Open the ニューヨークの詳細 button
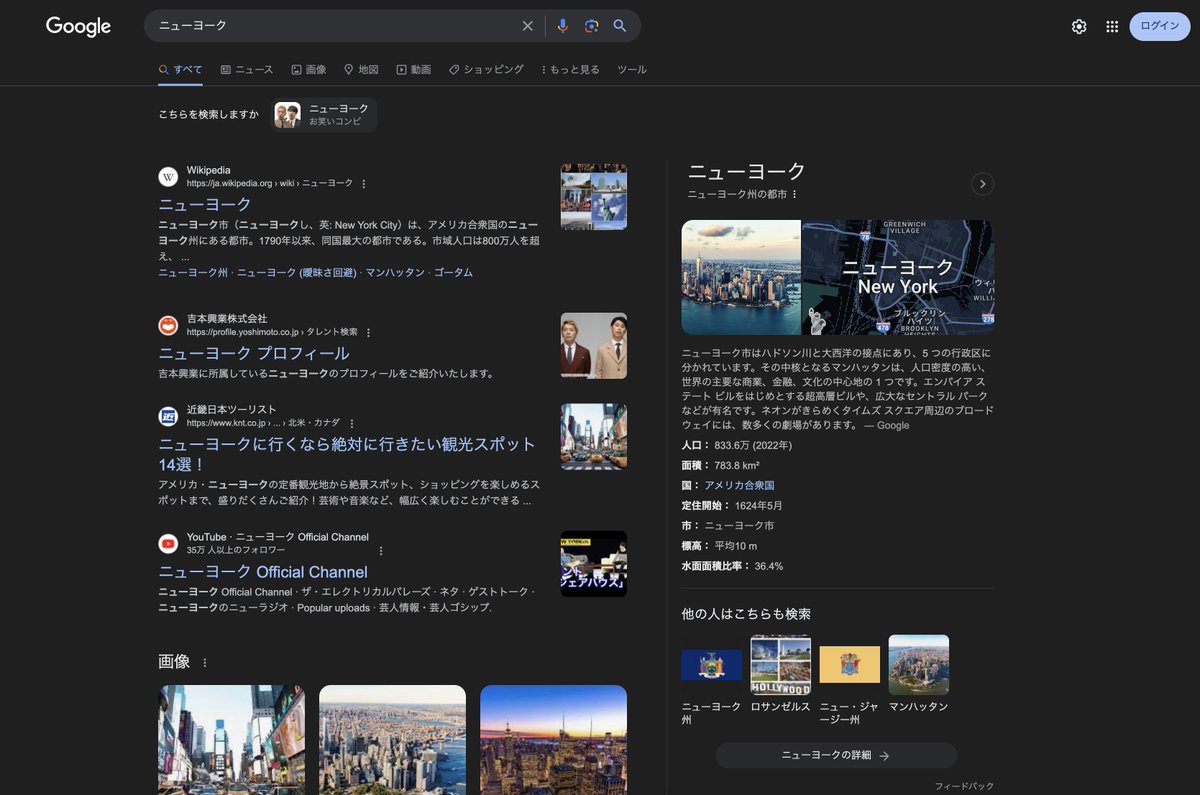 (835, 756)
